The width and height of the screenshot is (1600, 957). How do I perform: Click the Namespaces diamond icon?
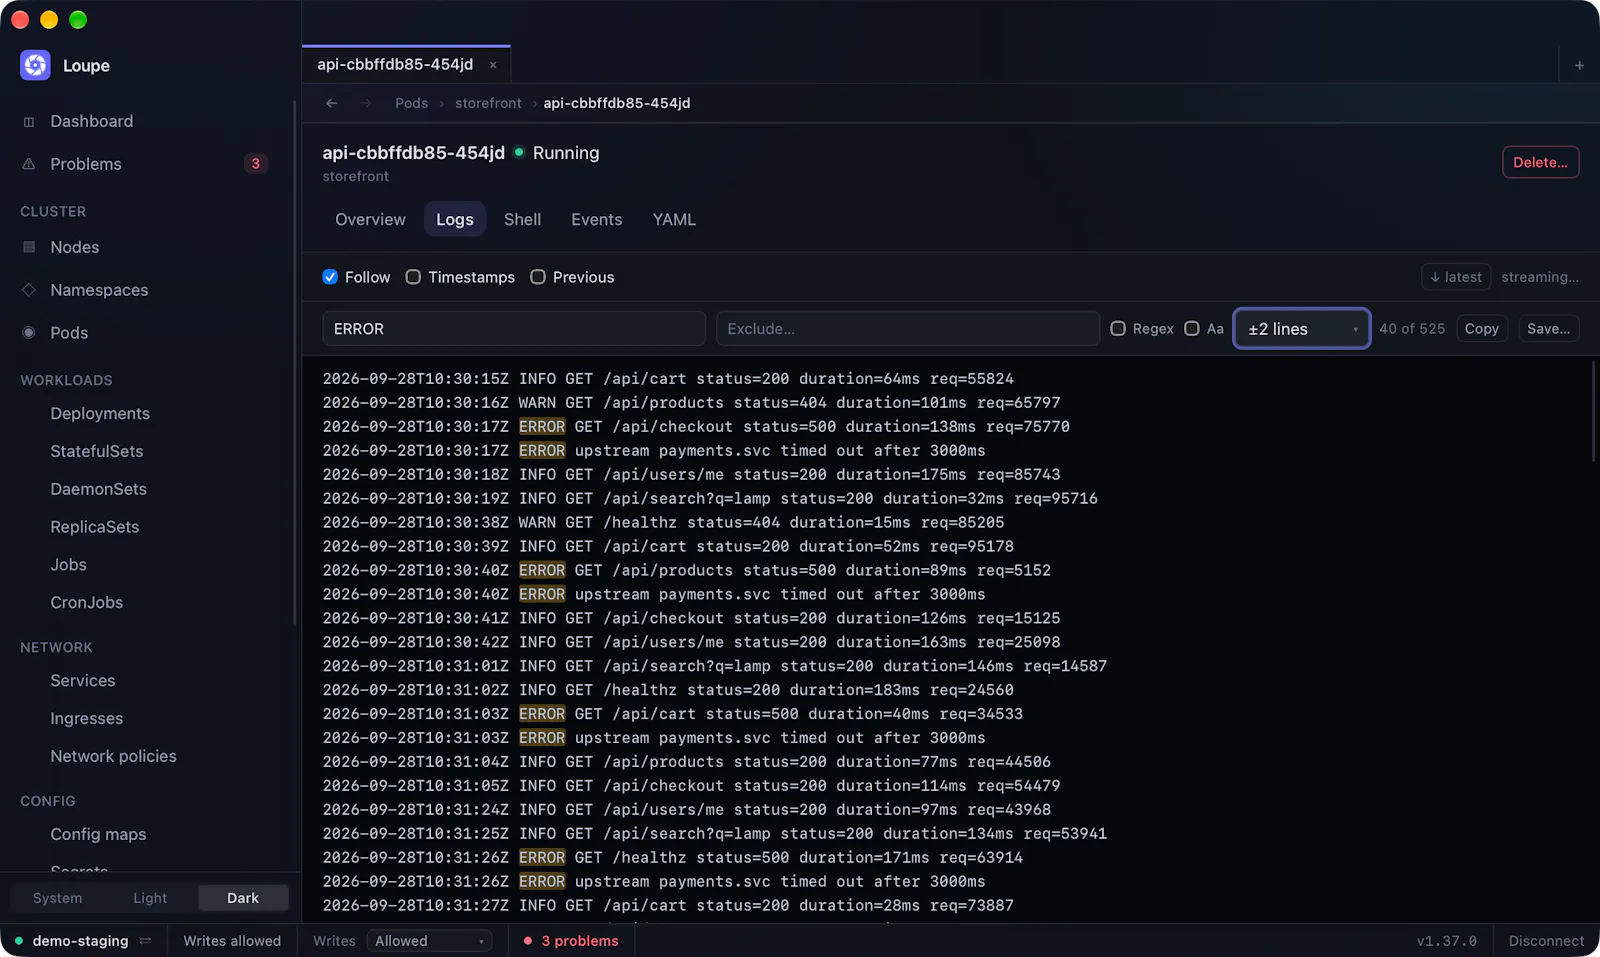[29, 290]
